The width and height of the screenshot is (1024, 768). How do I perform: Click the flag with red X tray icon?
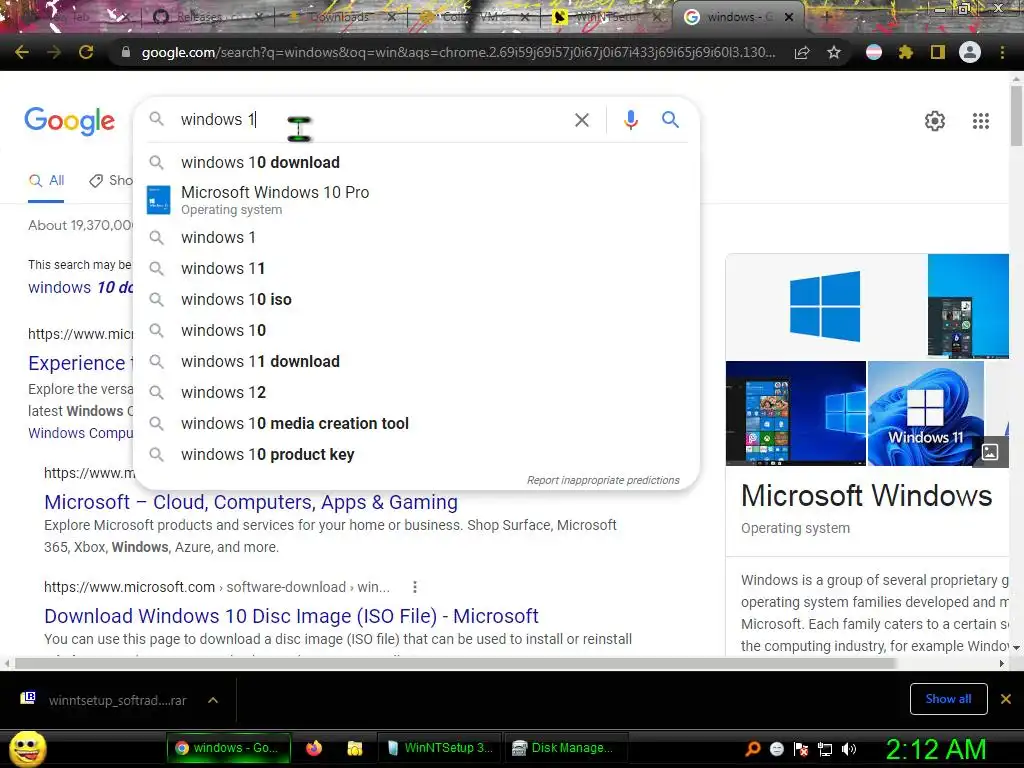pyautogui.click(x=801, y=749)
